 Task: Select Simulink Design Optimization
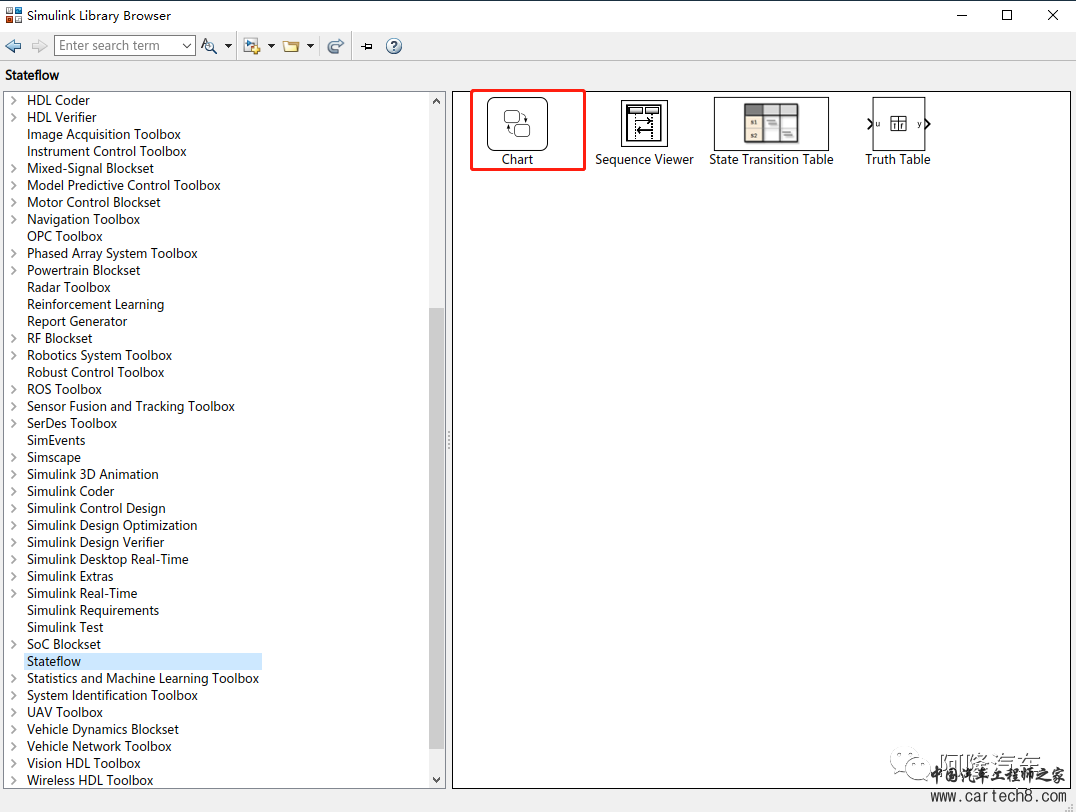(x=112, y=525)
